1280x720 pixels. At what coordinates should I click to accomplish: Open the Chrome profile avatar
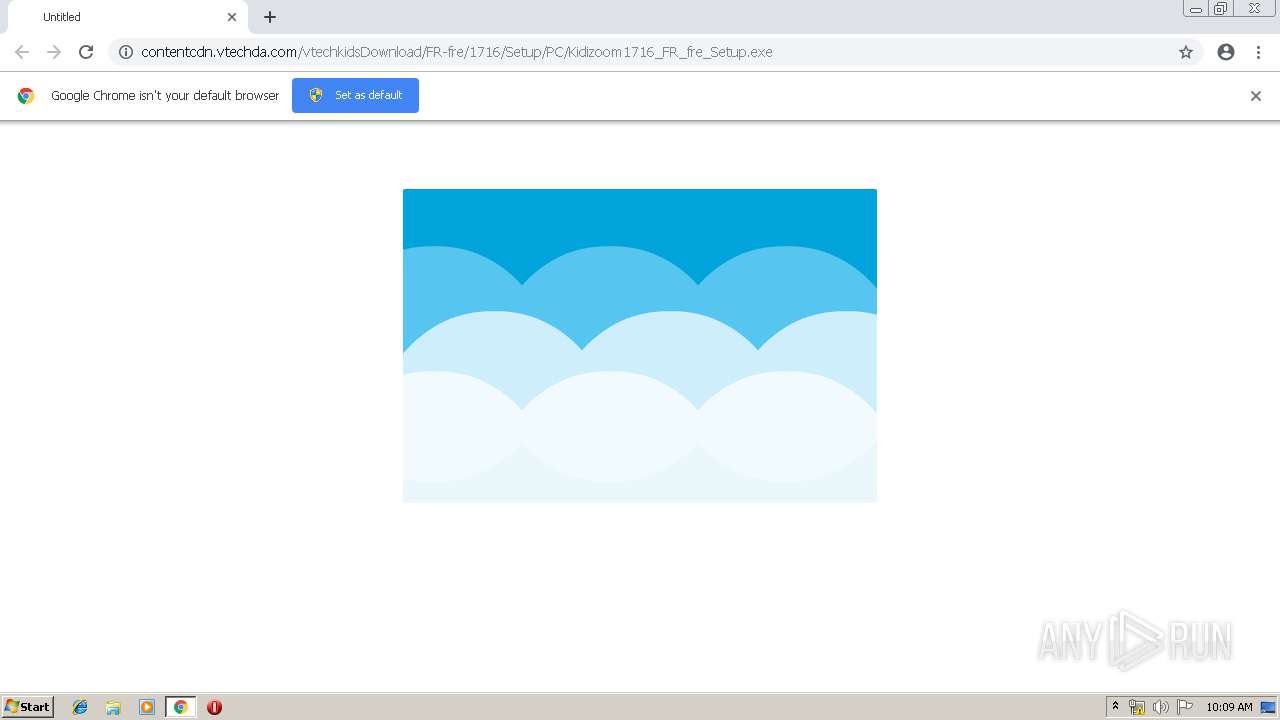pyautogui.click(x=1226, y=52)
